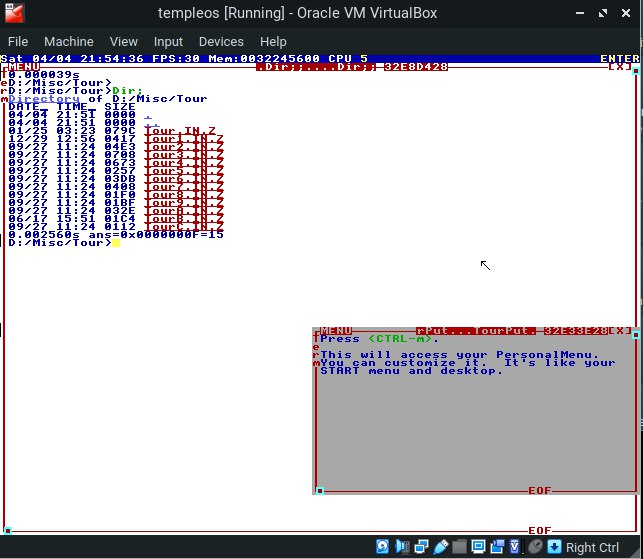Click the horizontal scroll marker of tour popup
Screen dimensions: 643x559
click(320, 491)
